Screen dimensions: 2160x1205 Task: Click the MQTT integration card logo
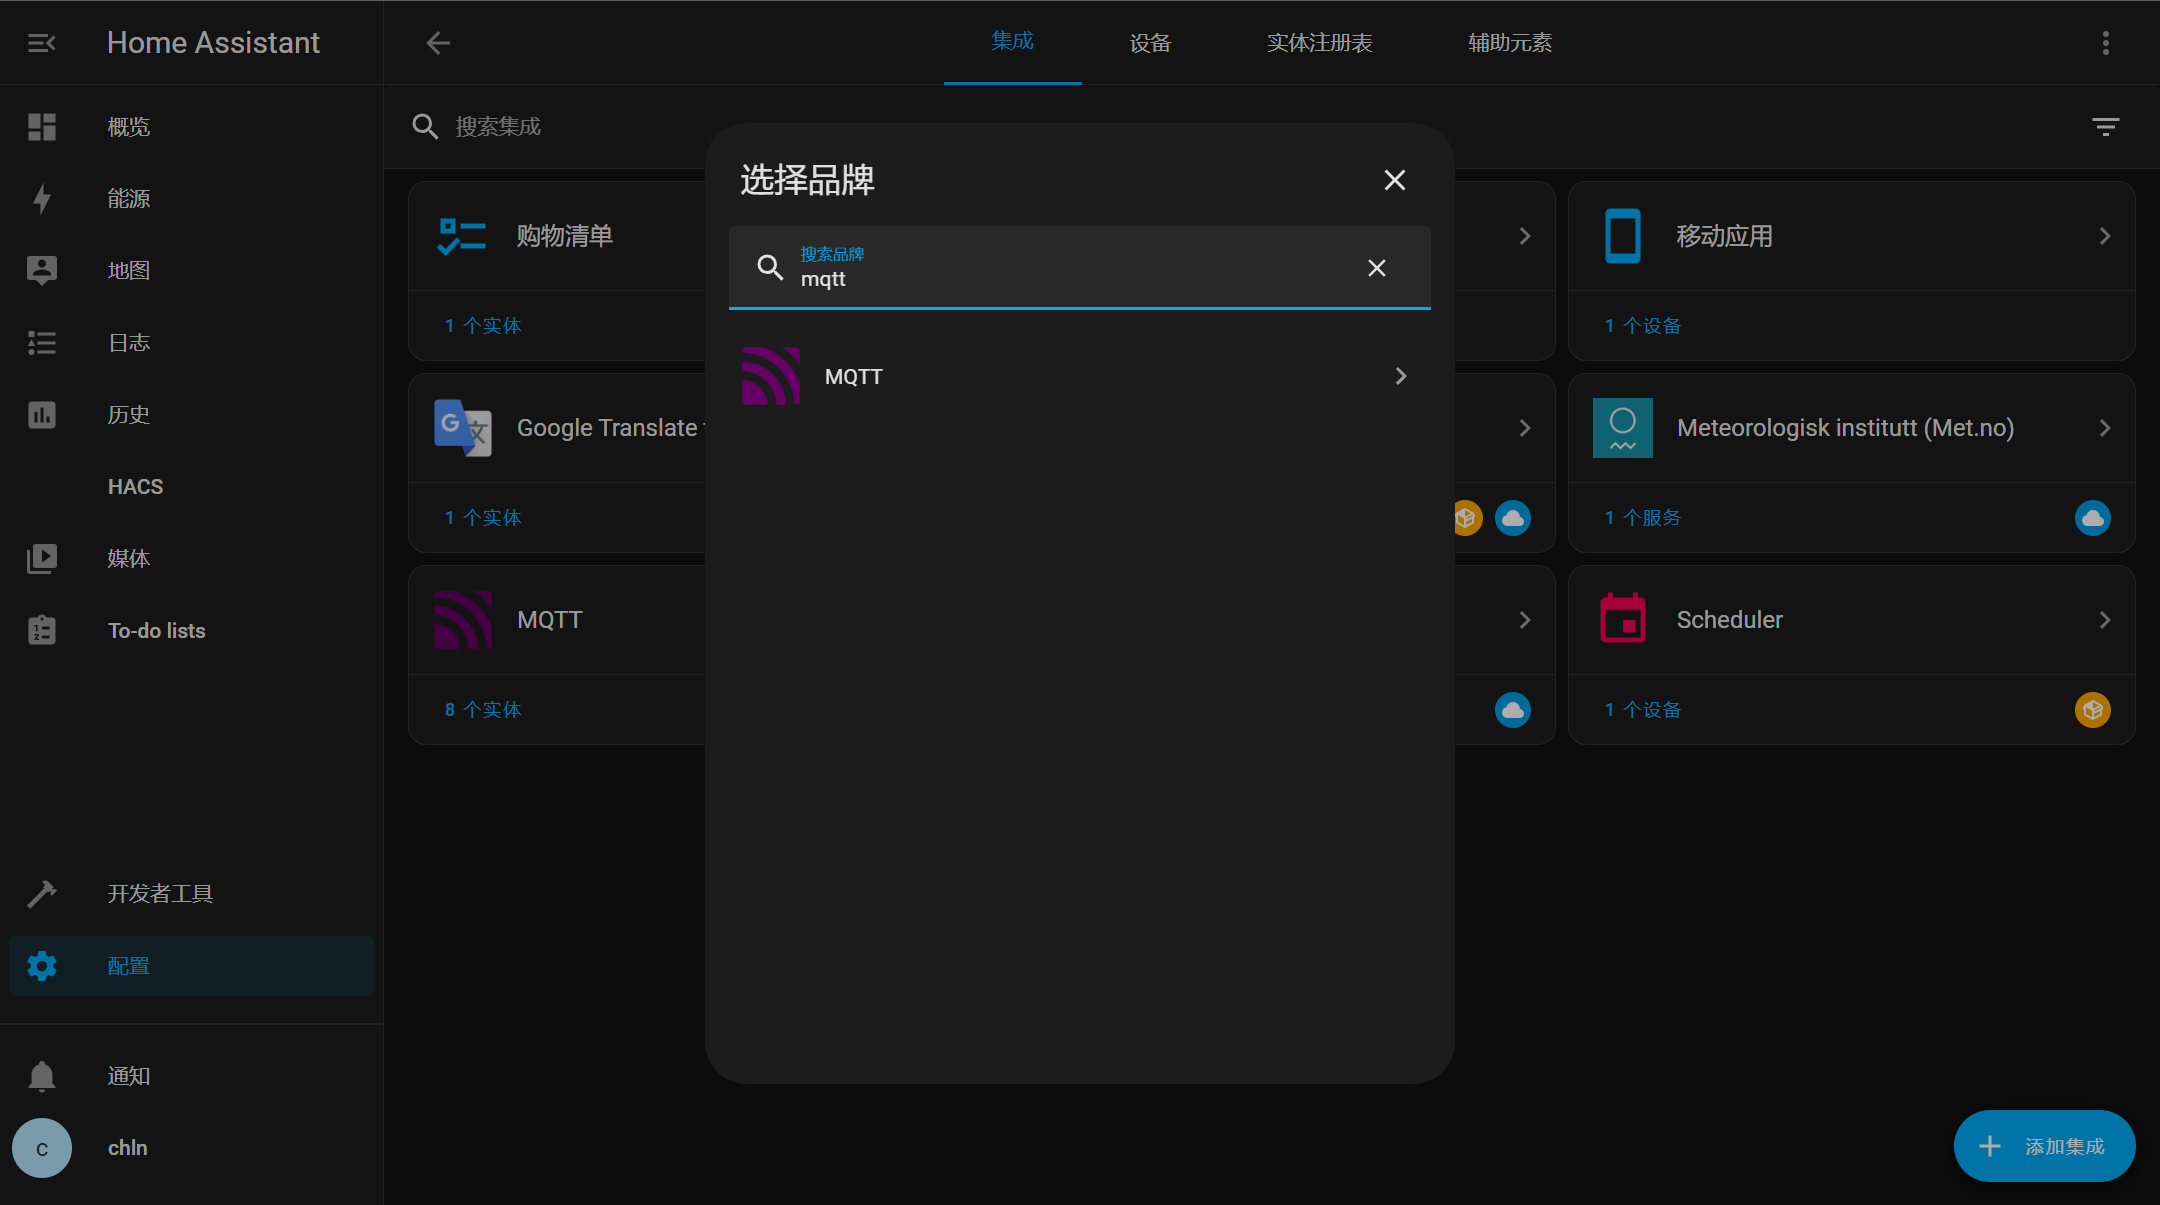click(463, 620)
